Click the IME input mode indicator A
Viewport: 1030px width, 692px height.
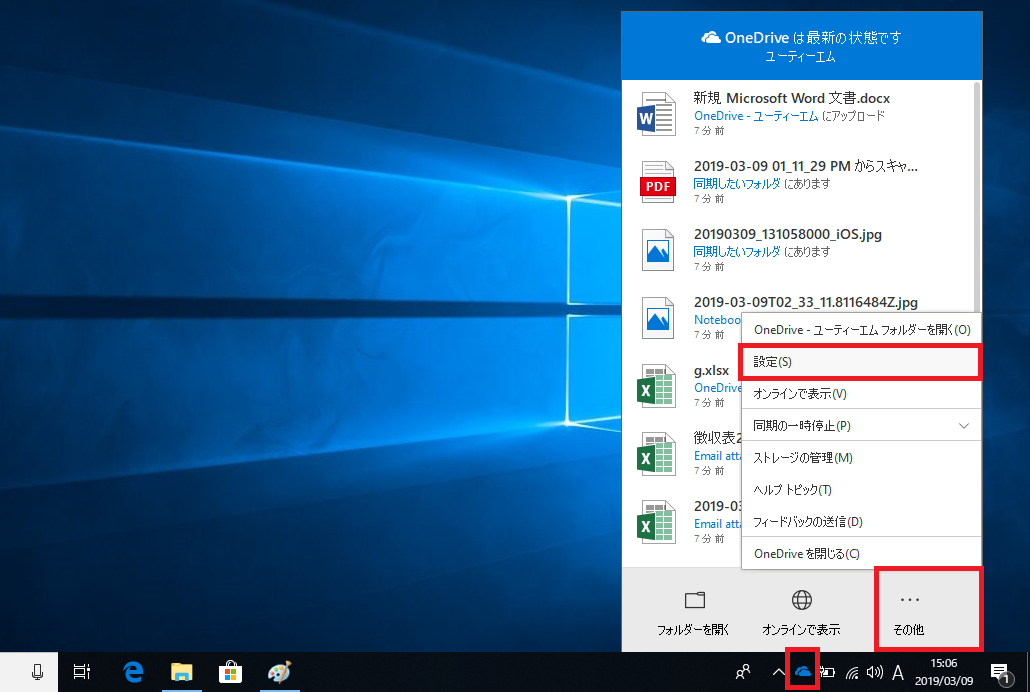(x=898, y=672)
